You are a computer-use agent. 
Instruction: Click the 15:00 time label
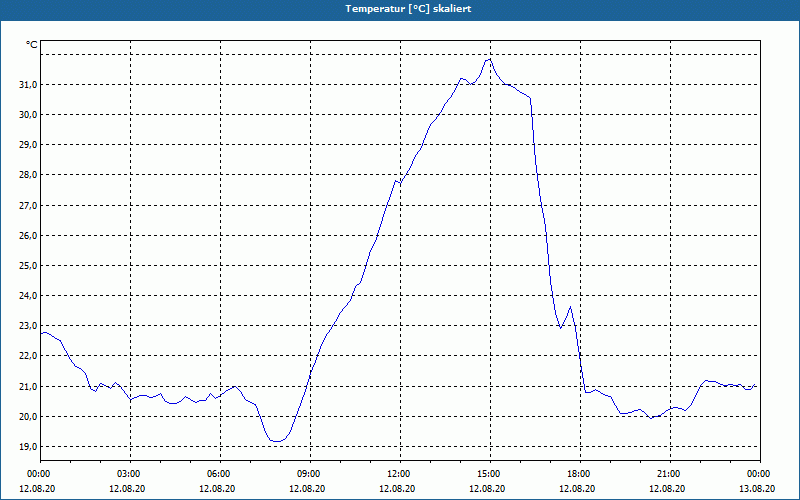tap(490, 474)
